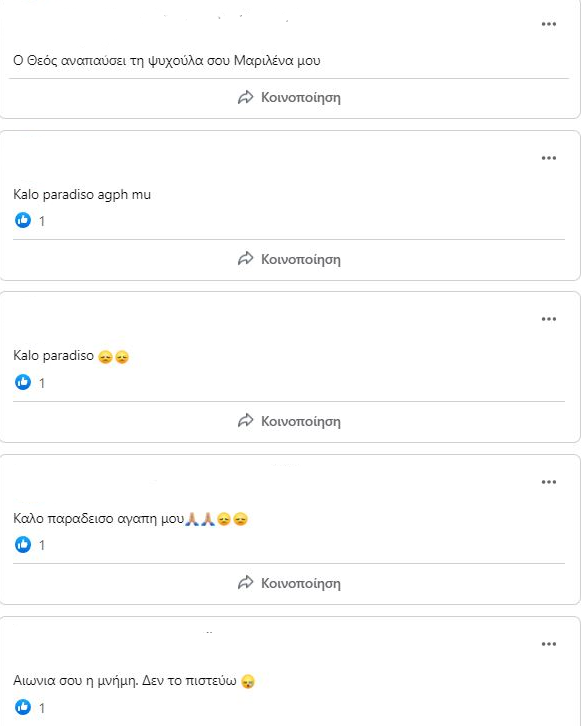
Task: Click Κοινοποίηση under 'Καλο παραδεισο αγαπη μου' post
Action: [x=289, y=583]
